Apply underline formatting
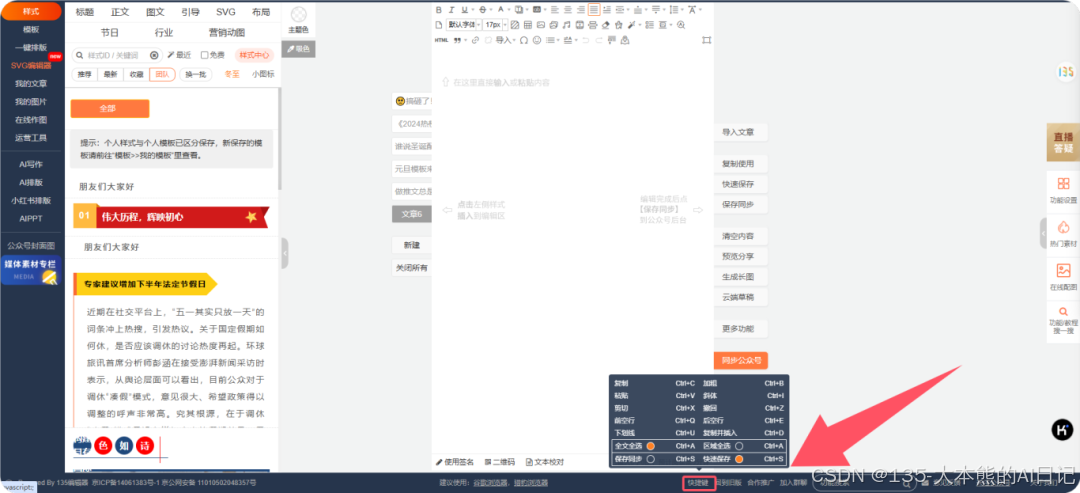 click(465, 10)
